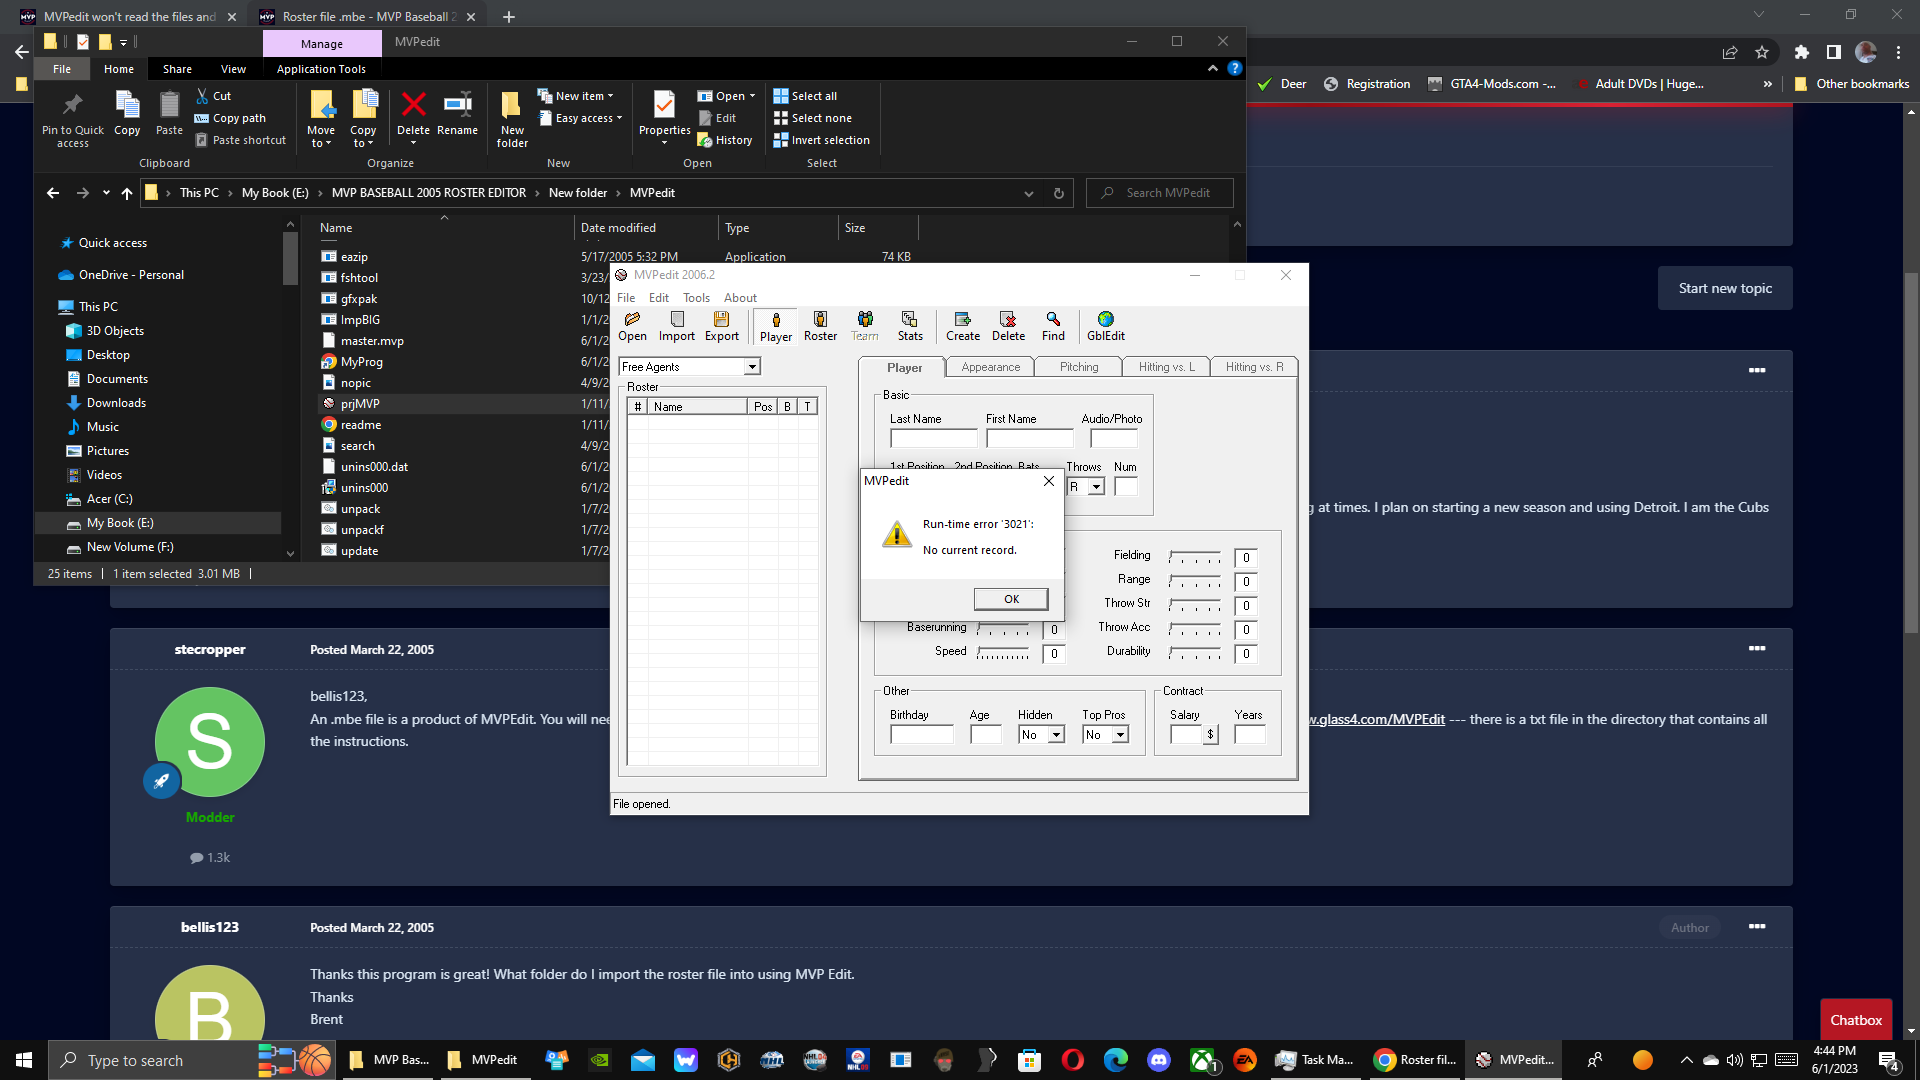Viewport: 1920px width, 1080px height.
Task: Click the Explorer refresh button
Action: tap(1059, 193)
